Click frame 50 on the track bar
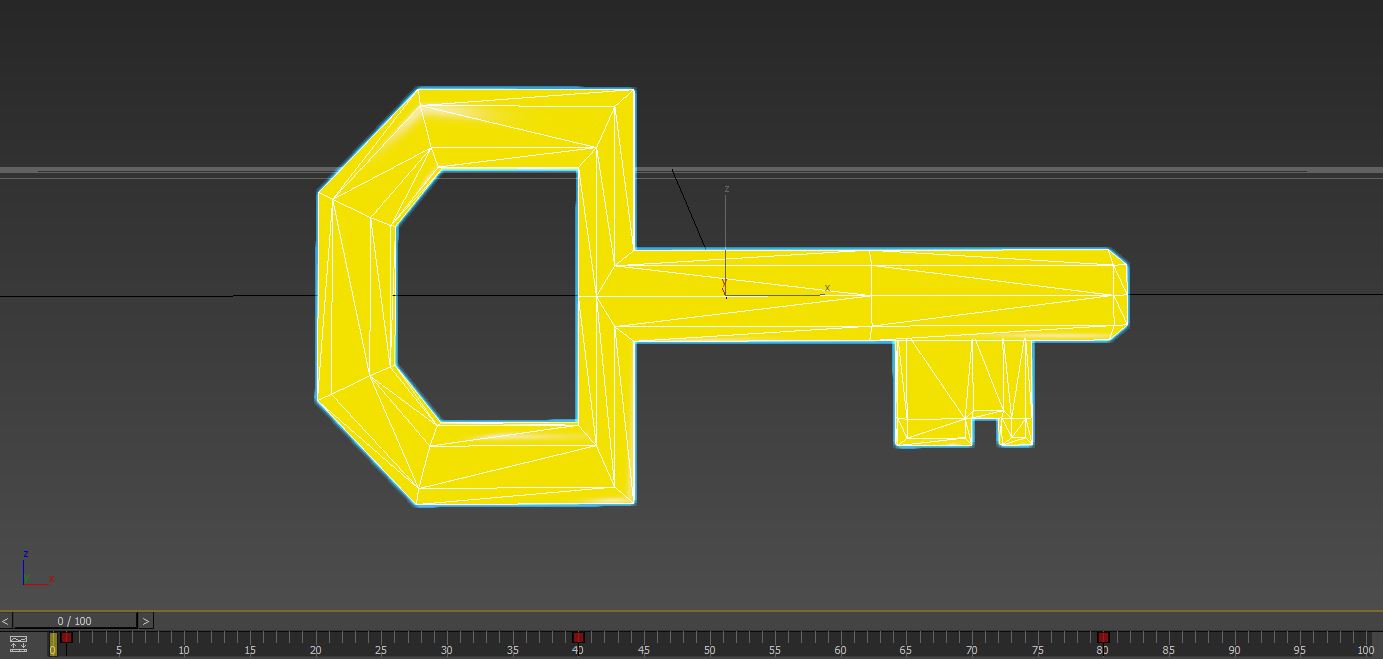This screenshot has width=1383, height=659. pyautogui.click(x=709, y=650)
